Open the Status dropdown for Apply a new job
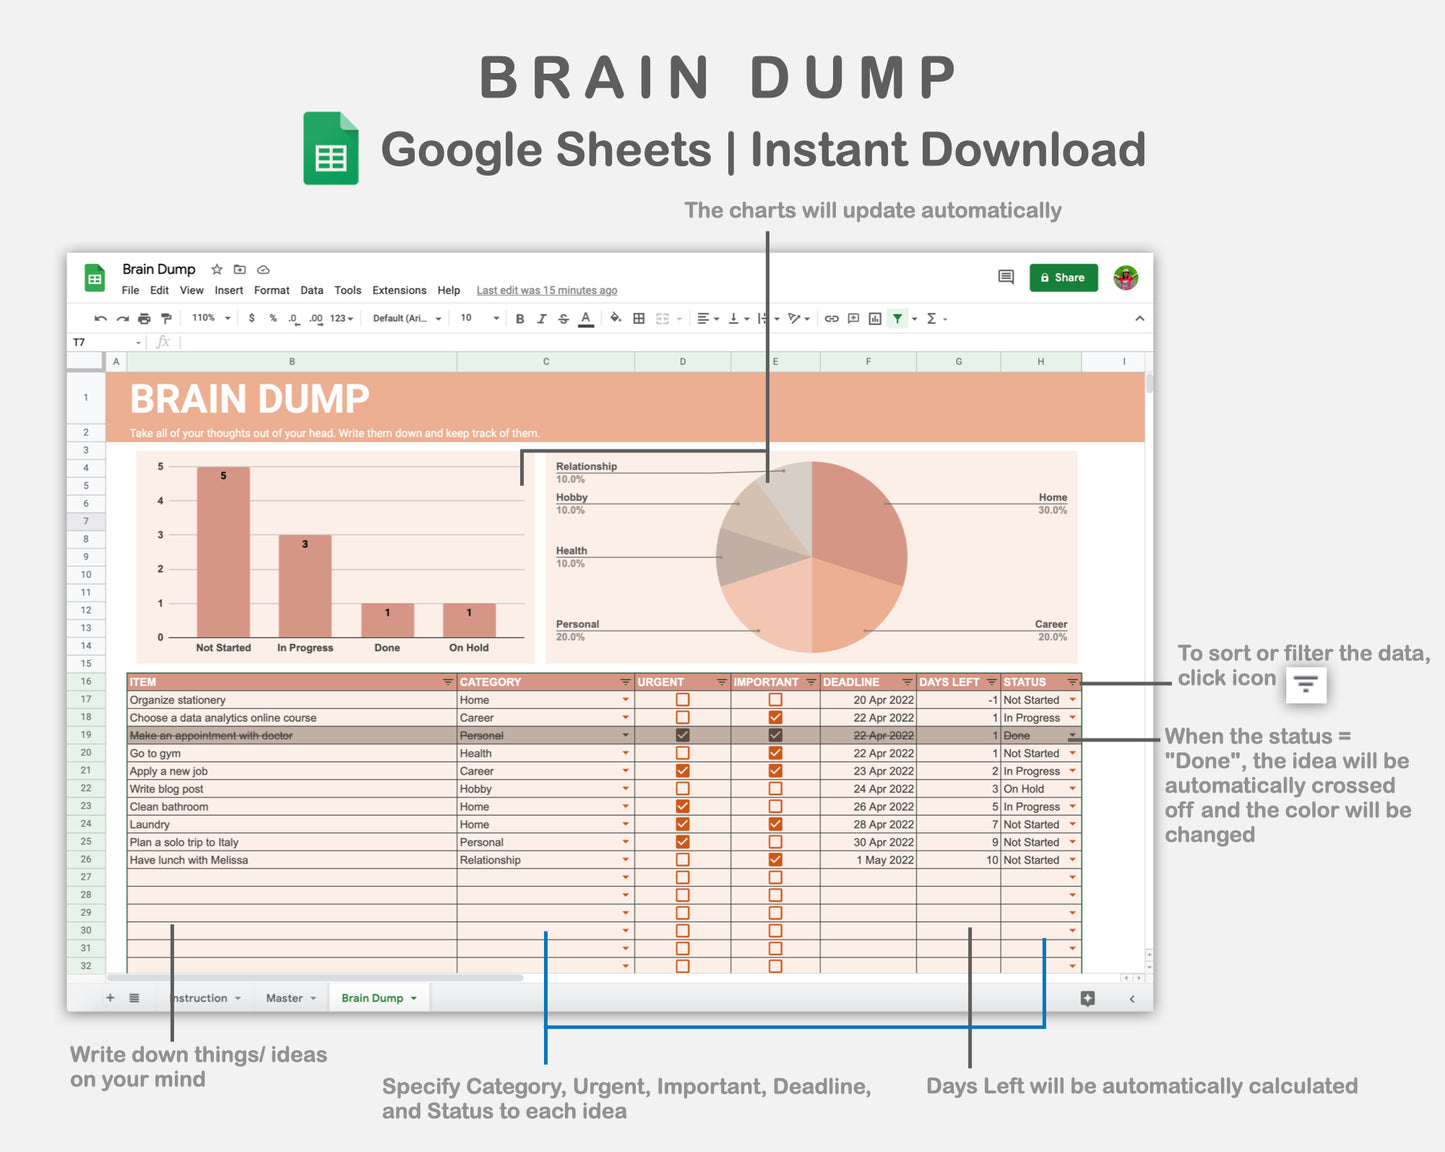 pyautogui.click(x=1071, y=771)
